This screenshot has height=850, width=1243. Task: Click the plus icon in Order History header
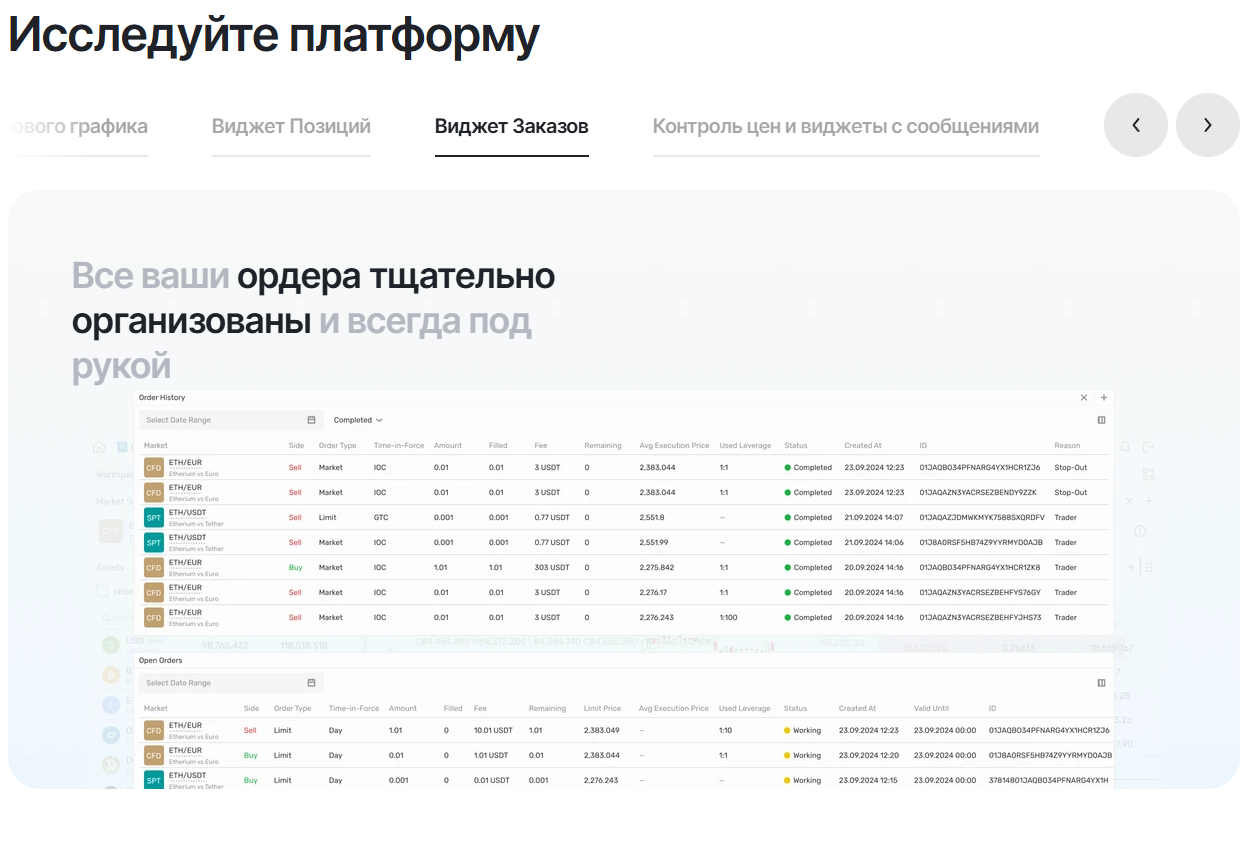(x=1104, y=398)
